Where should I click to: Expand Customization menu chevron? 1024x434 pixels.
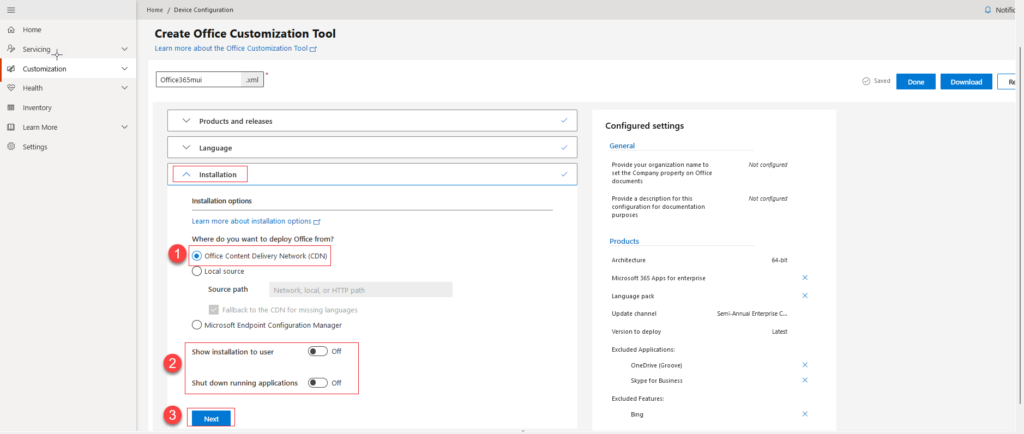[x=125, y=69]
